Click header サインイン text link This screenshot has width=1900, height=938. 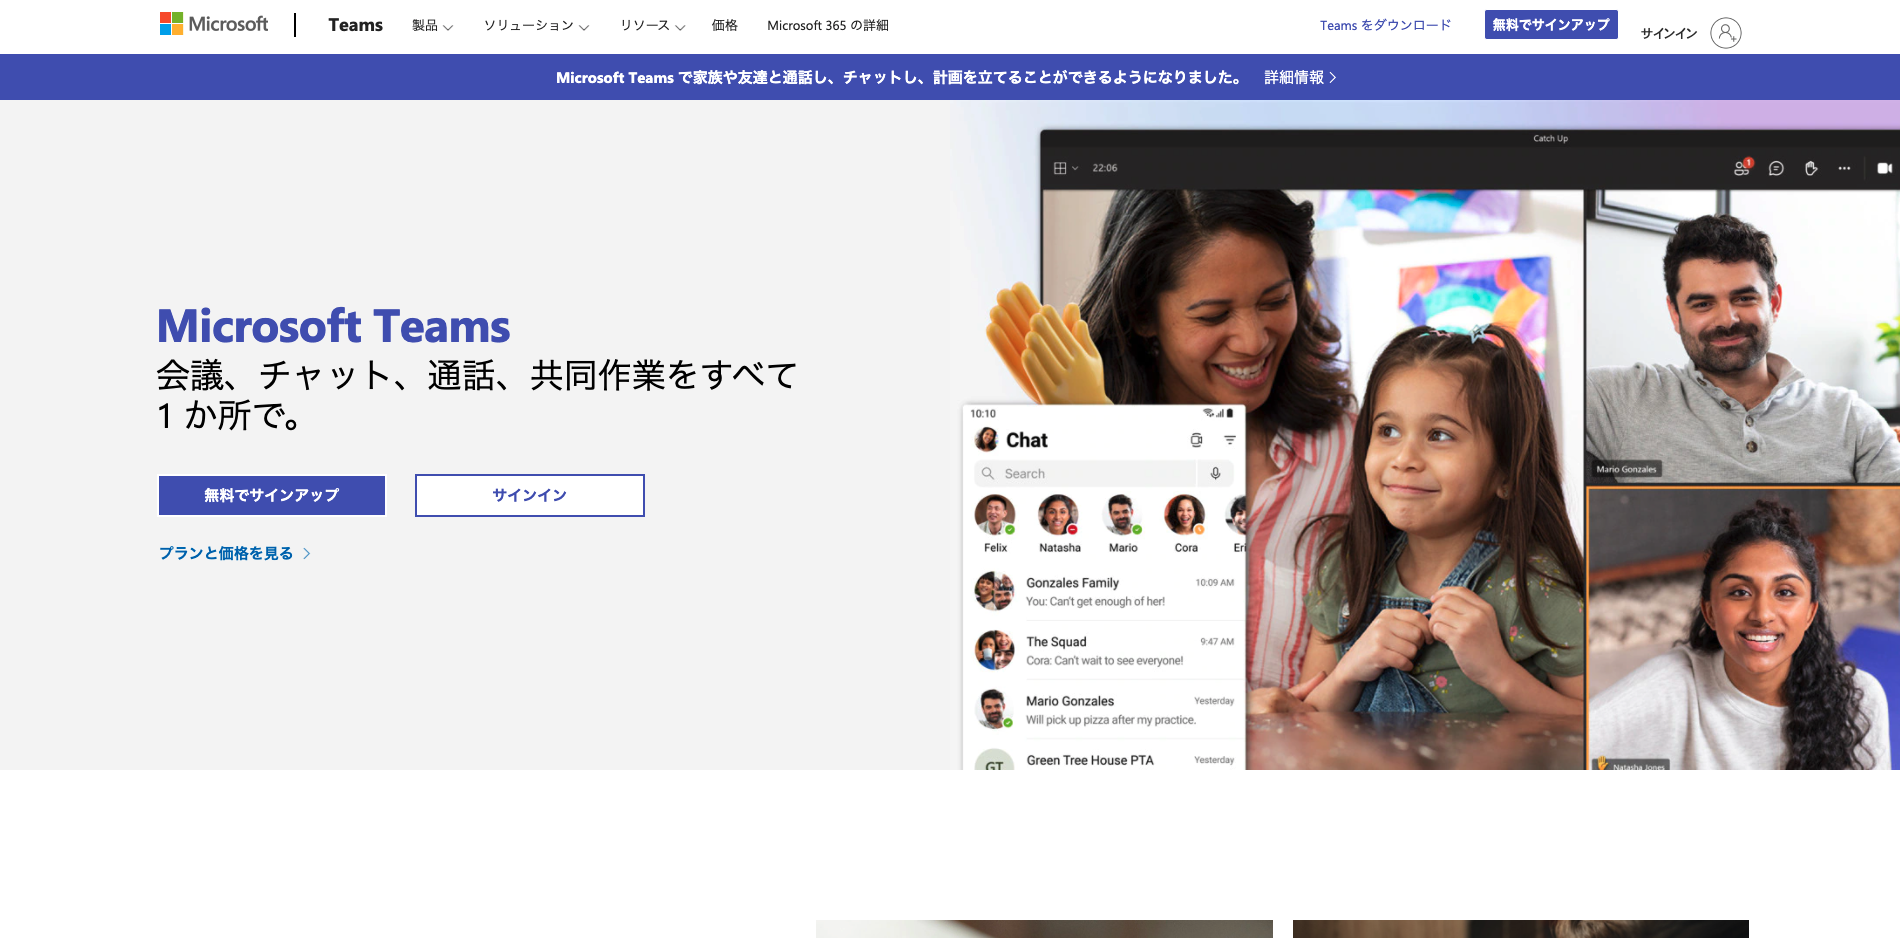[x=1668, y=33]
